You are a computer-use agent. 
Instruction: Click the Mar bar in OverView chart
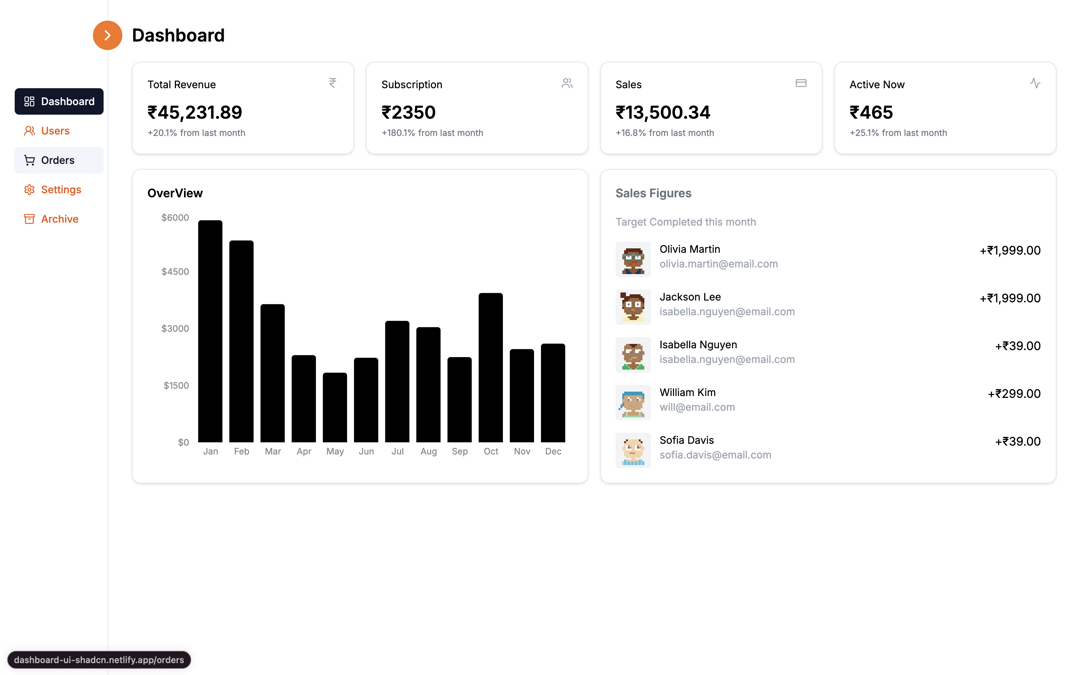273,373
